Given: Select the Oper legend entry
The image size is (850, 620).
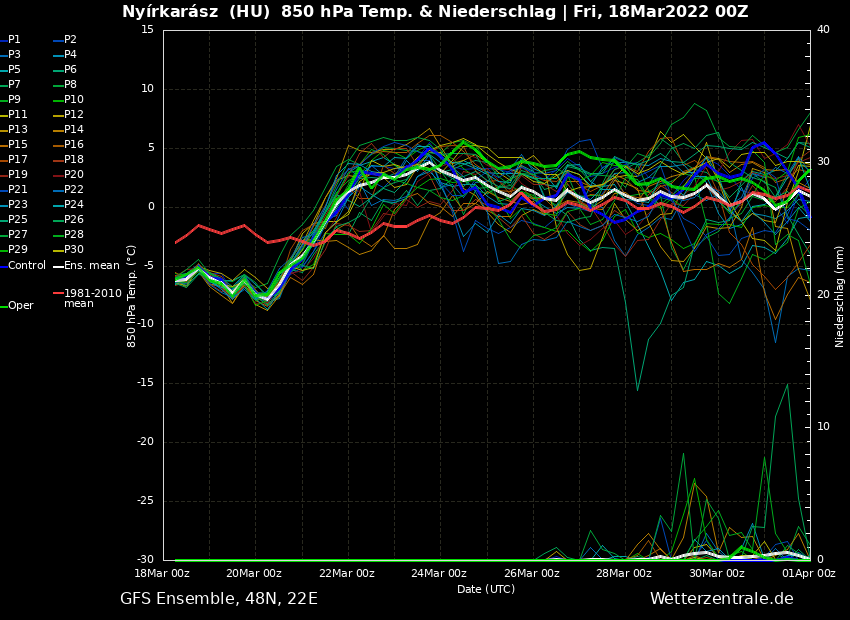Looking at the screenshot, I should pos(20,306).
